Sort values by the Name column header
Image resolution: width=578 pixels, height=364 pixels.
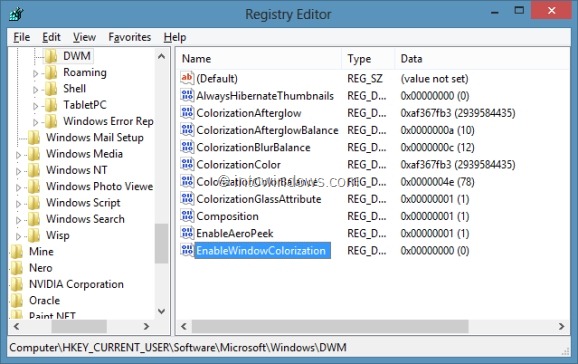click(259, 59)
